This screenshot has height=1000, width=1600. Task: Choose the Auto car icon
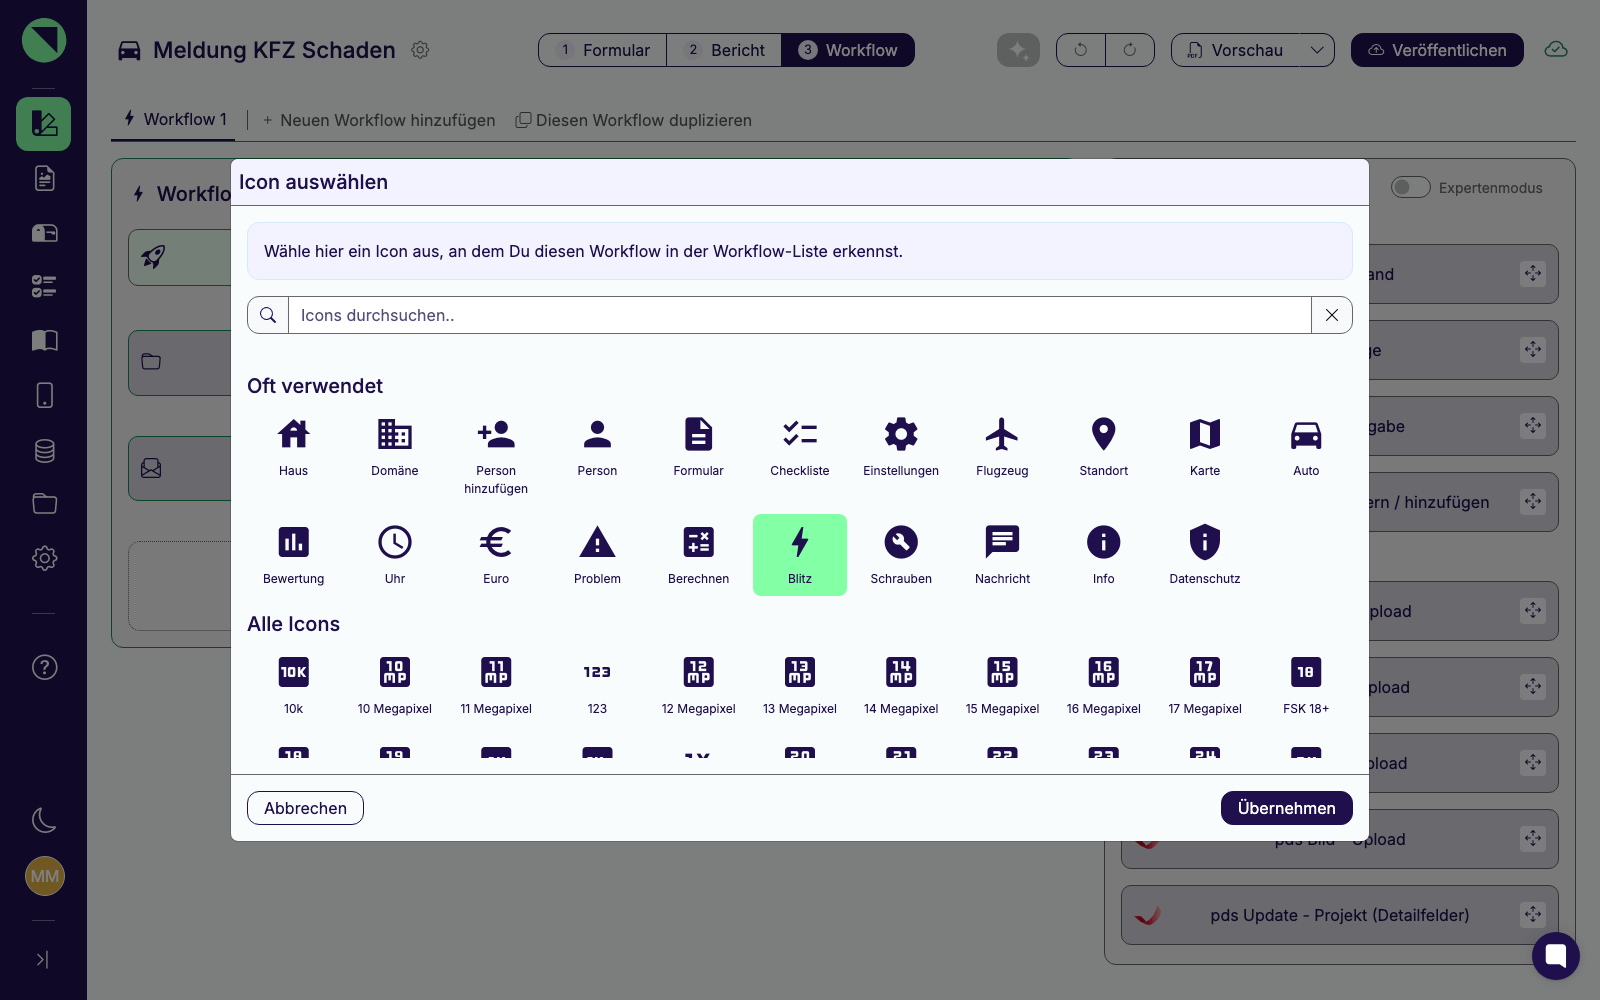point(1306,446)
